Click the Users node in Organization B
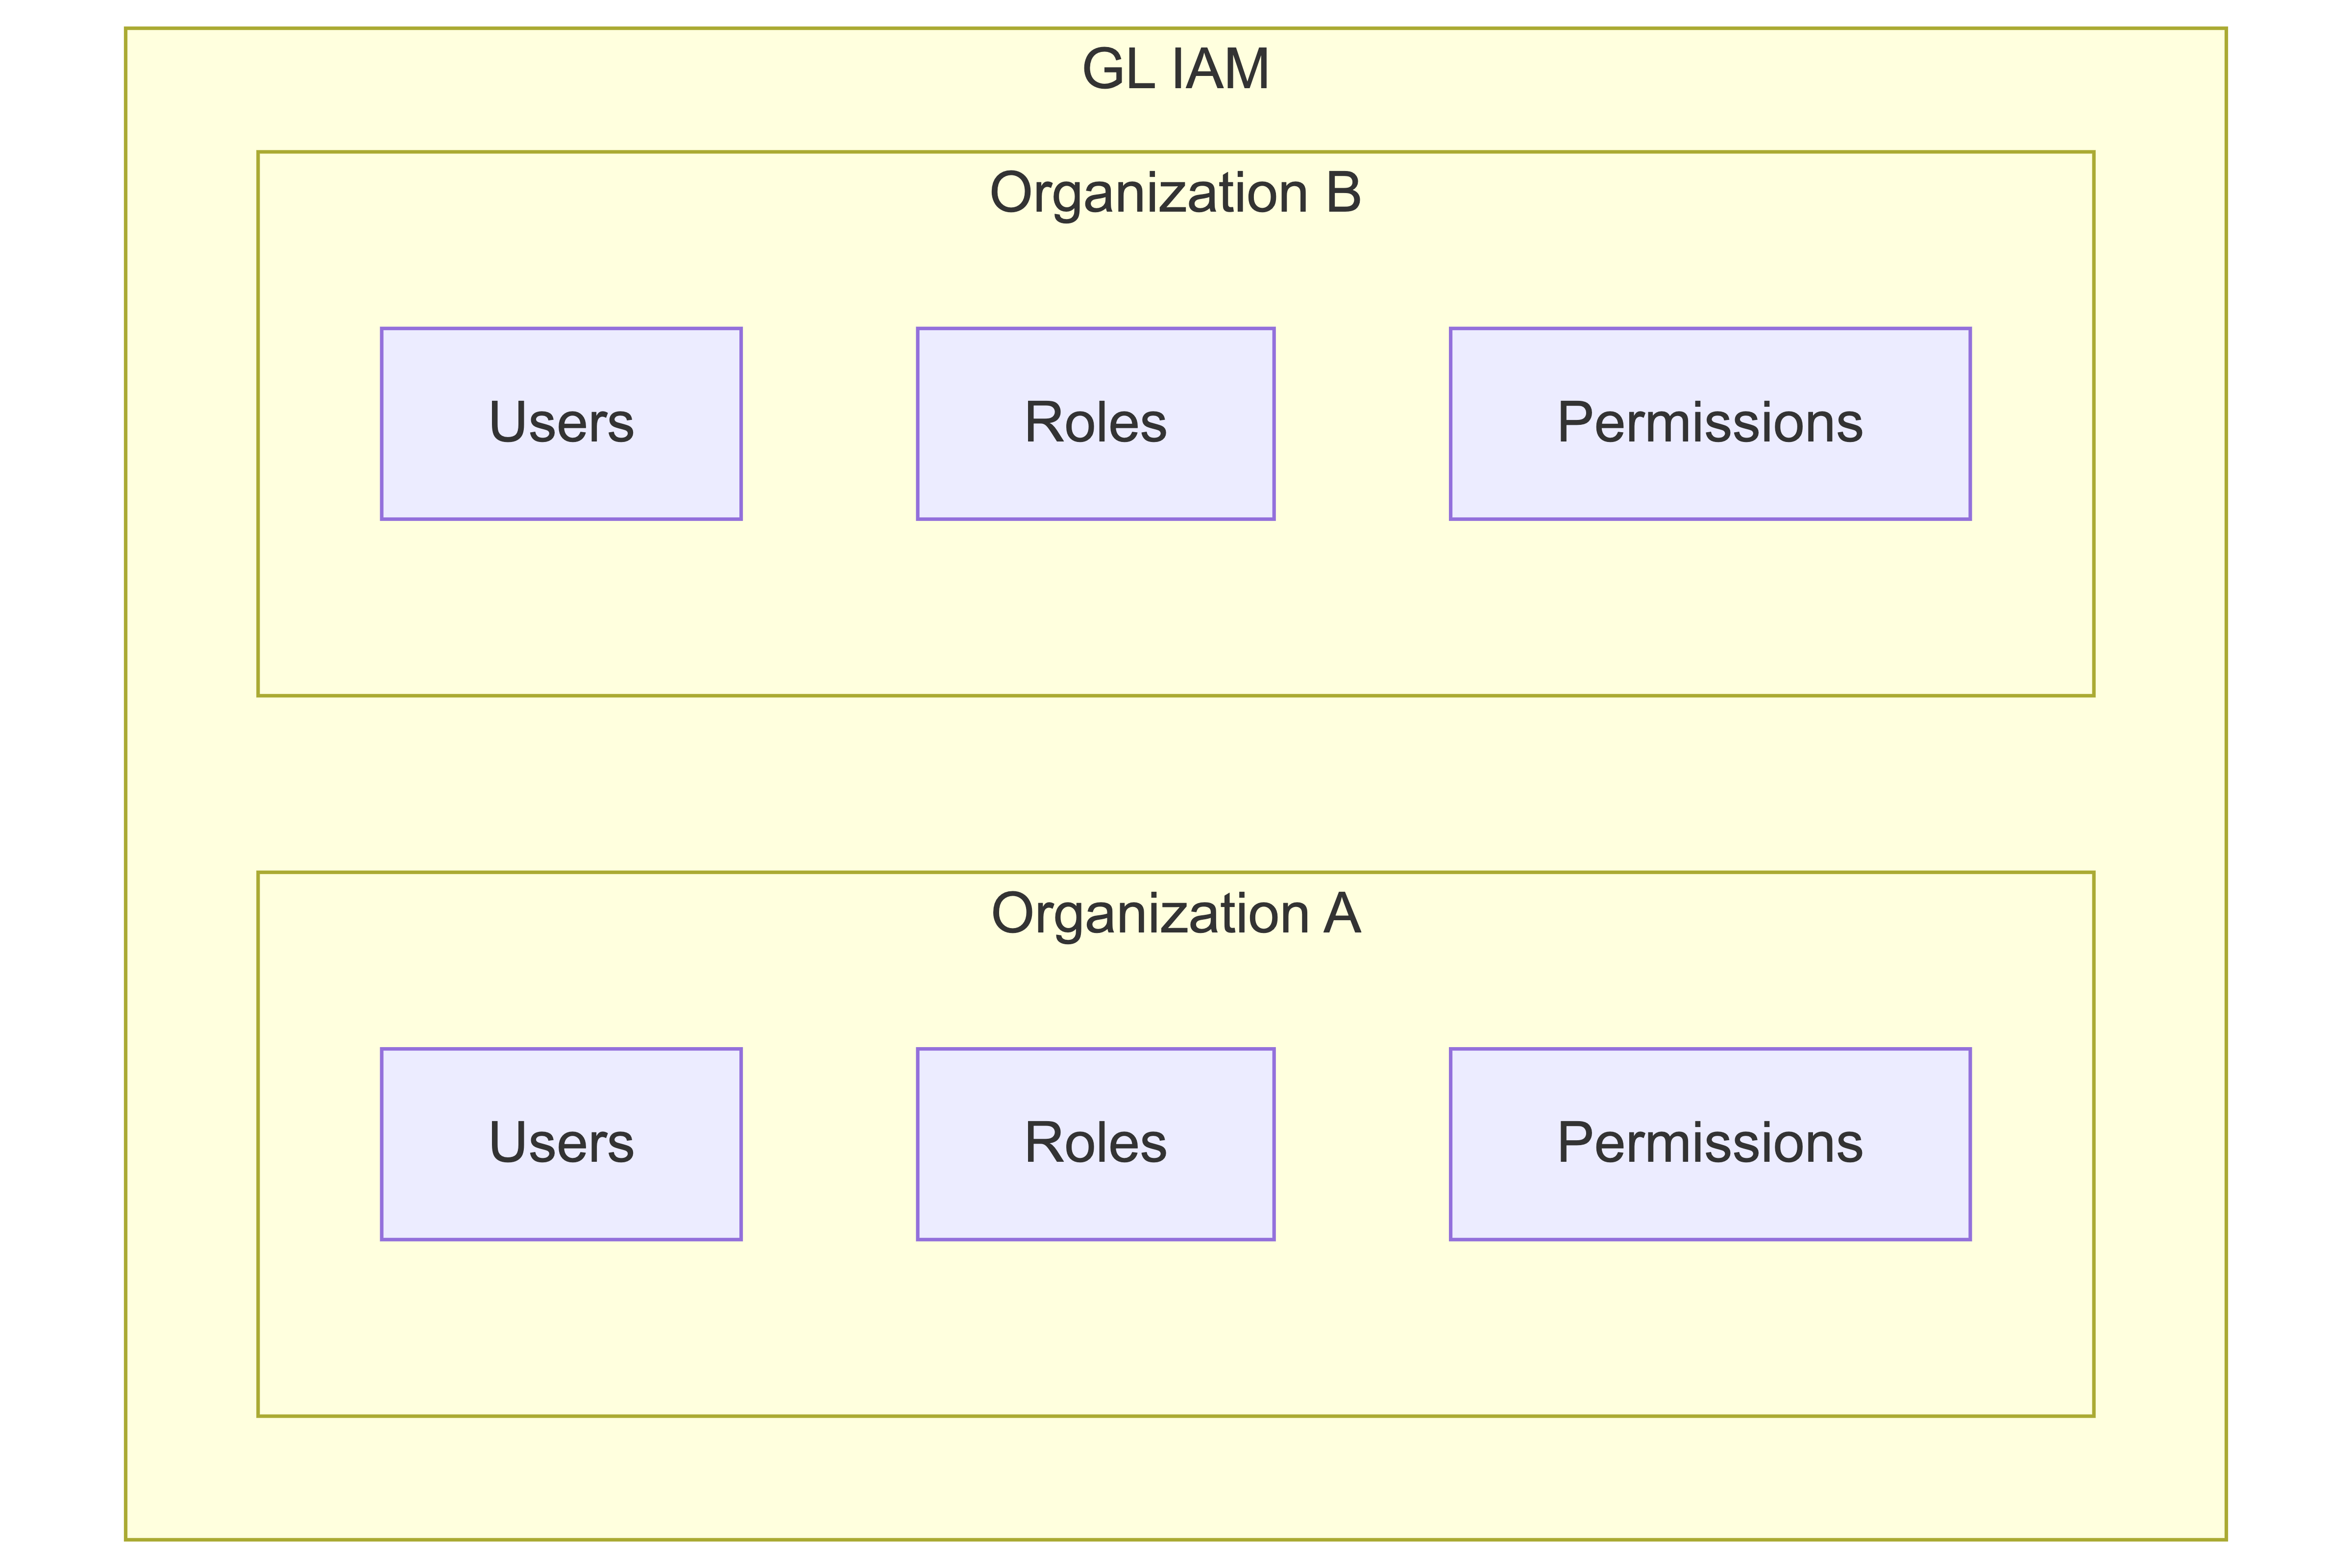The width and height of the screenshot is (2352, 1568). coord(561,423)
